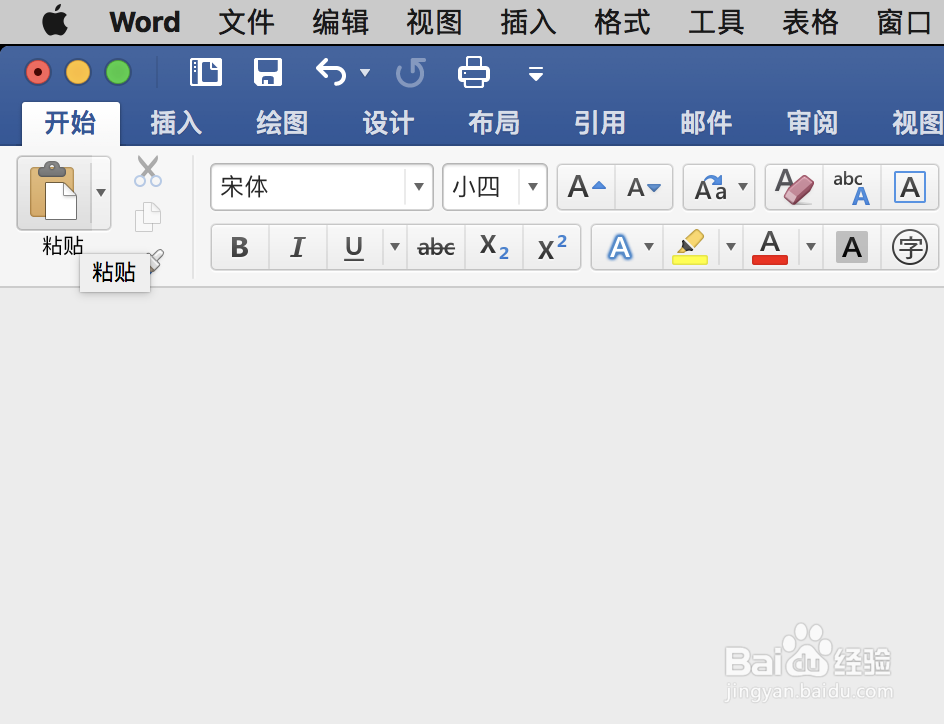Open the 工具 menu

[716, 22]
